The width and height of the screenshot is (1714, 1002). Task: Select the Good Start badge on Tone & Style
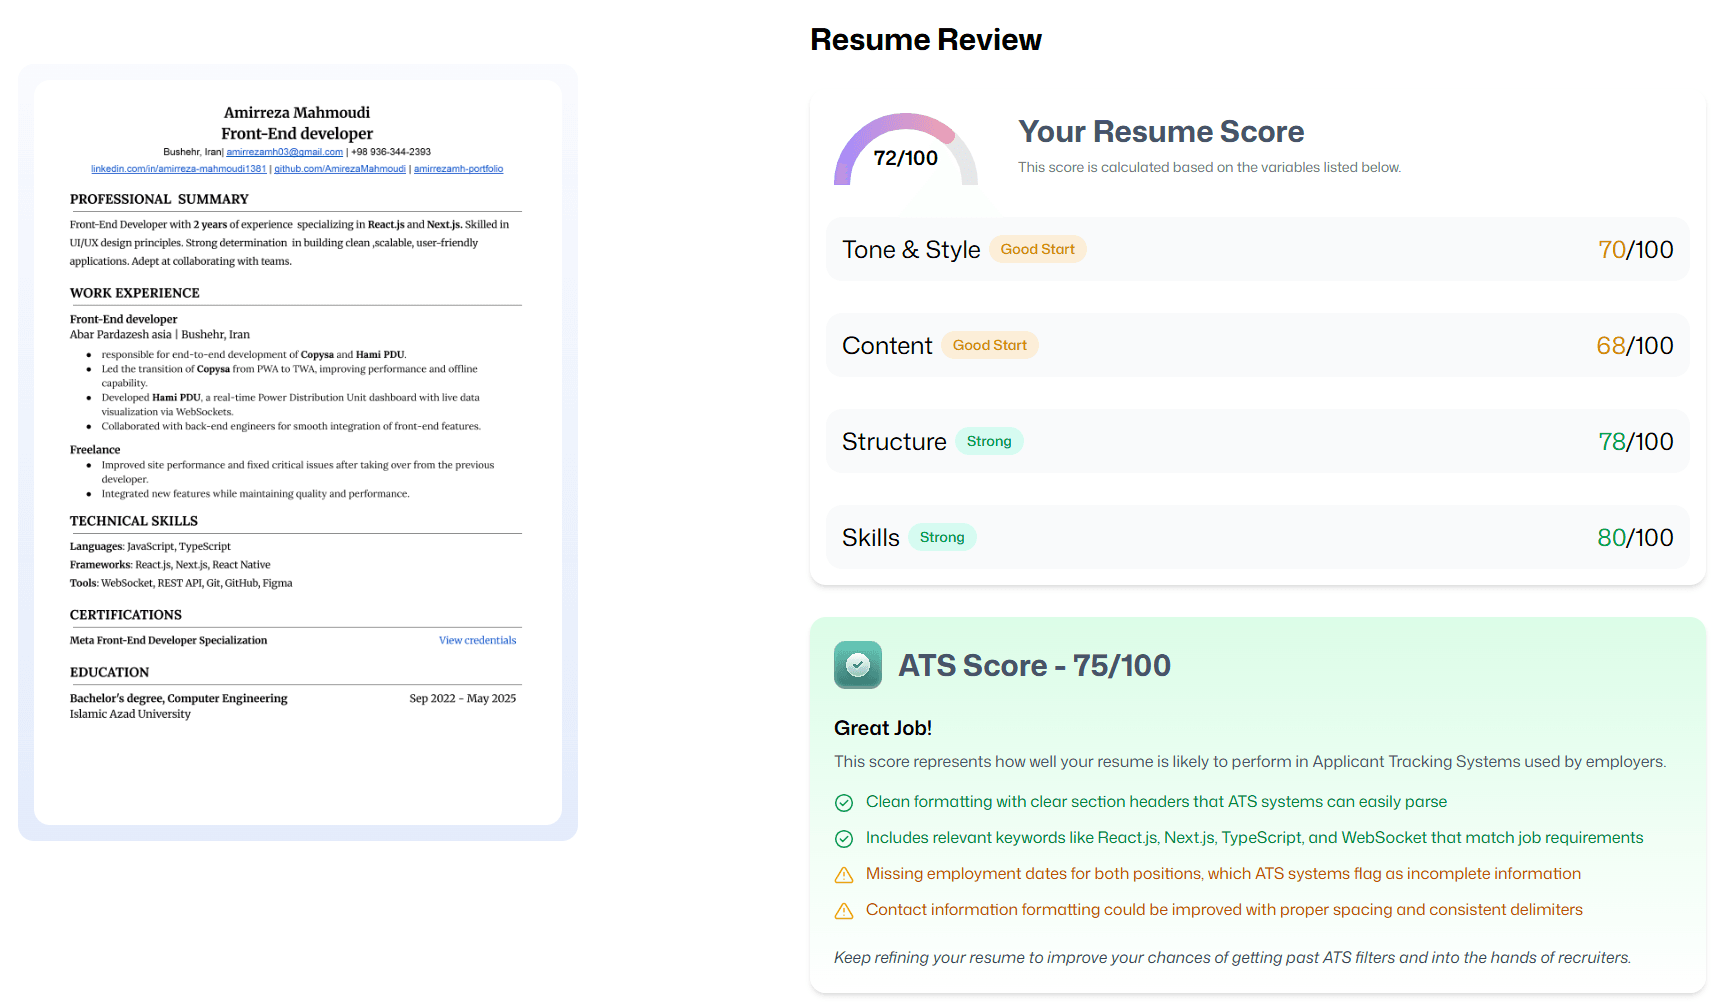pos(1037,248)
